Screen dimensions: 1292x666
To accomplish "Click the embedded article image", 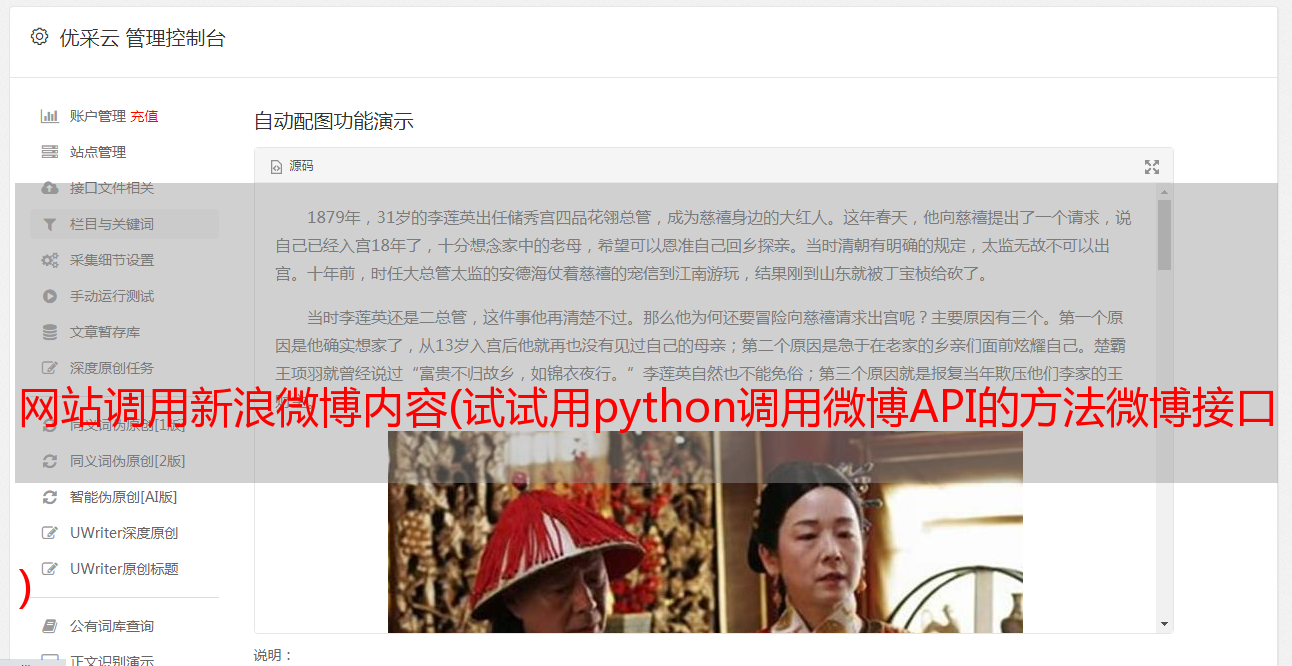I will (705, 532).
